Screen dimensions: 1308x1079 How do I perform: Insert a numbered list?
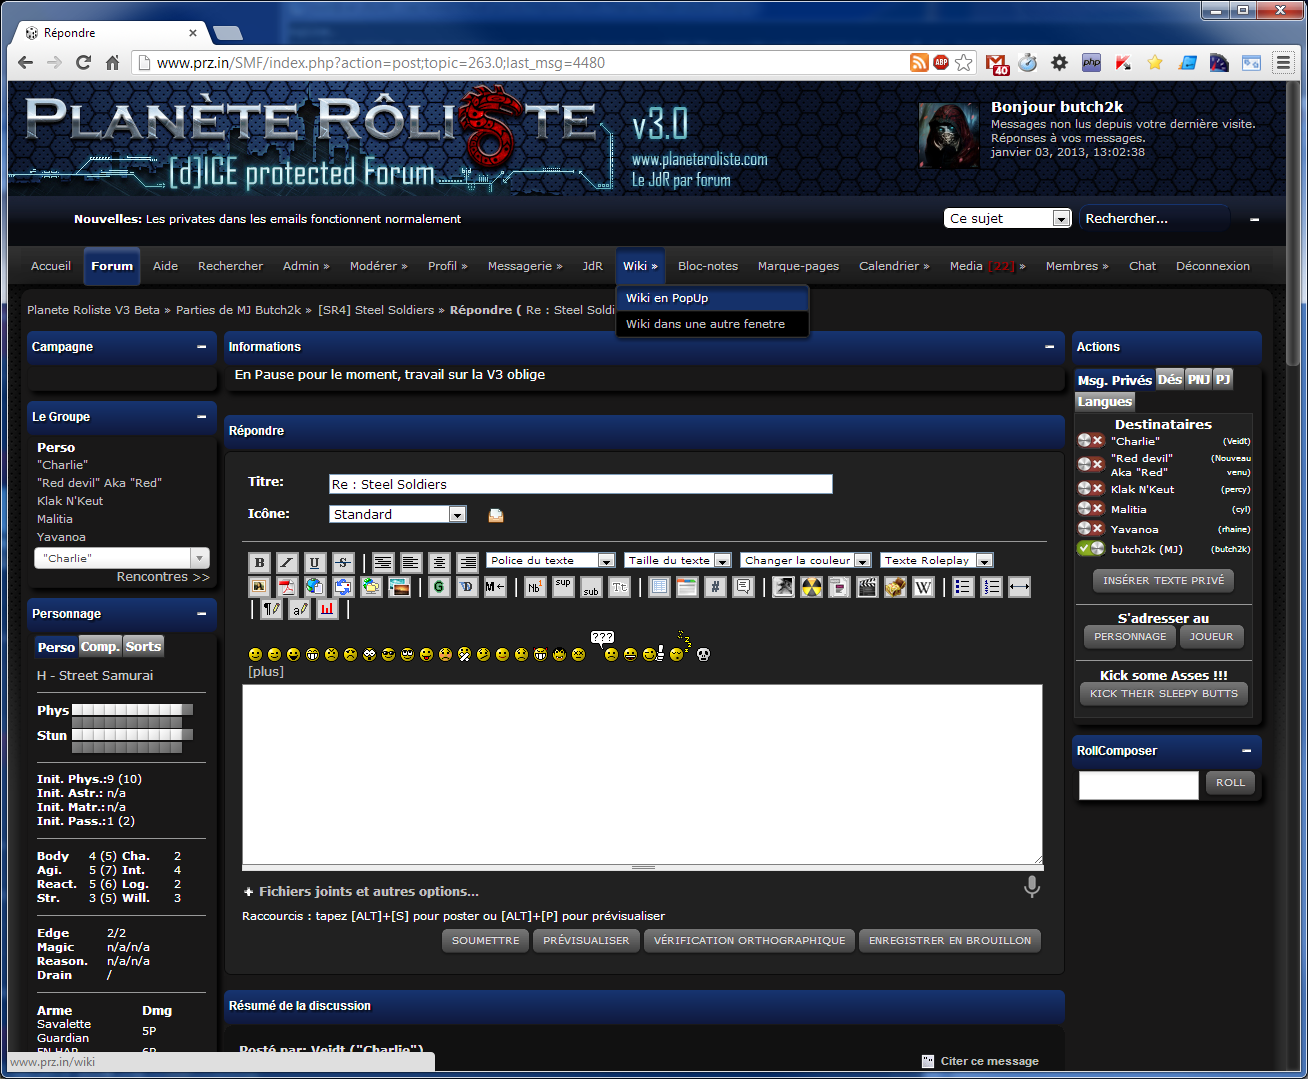coord(991,587)
